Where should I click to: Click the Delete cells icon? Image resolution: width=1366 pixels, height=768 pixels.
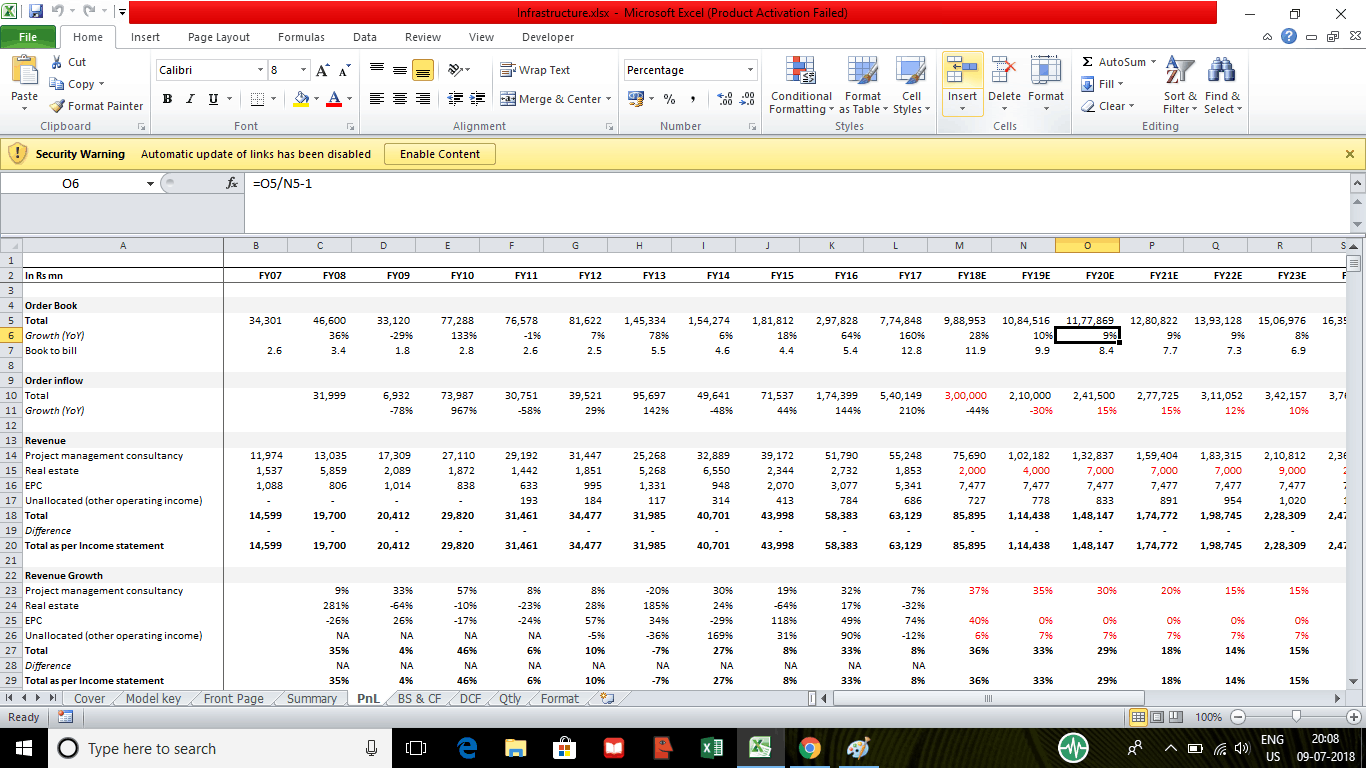tap(1004, 72)
